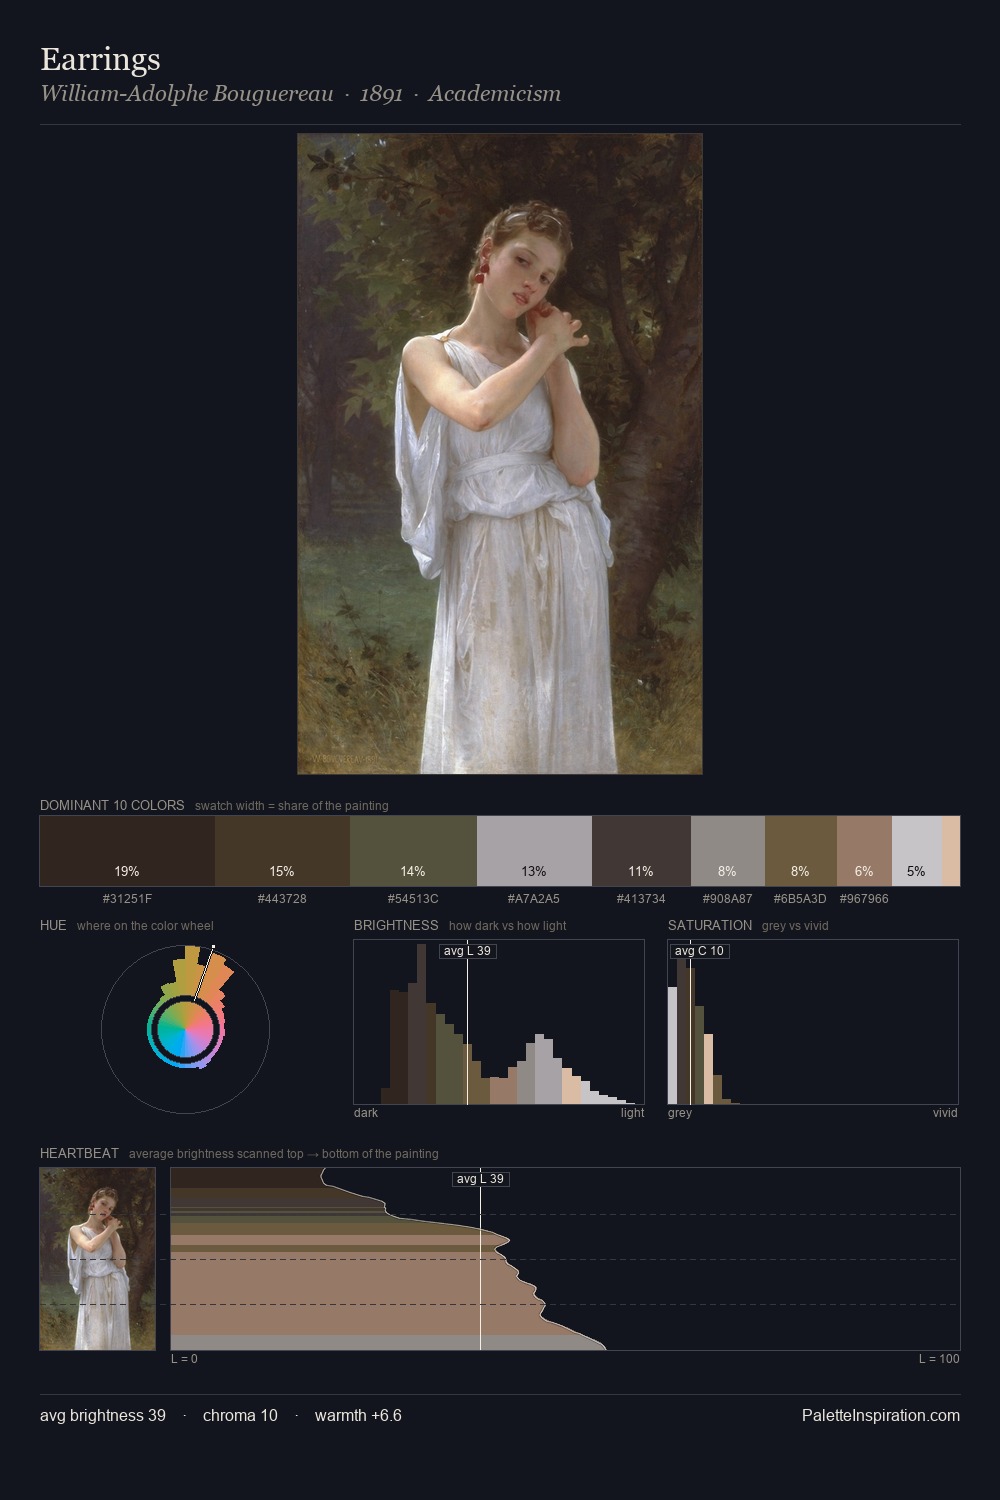Click the hex code #31251F

click(x=127, y=899)
